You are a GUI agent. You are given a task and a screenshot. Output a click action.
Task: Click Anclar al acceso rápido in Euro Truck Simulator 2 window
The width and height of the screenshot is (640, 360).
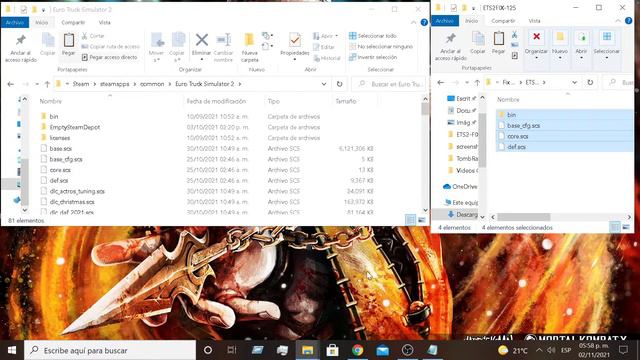tap(20, 48)
